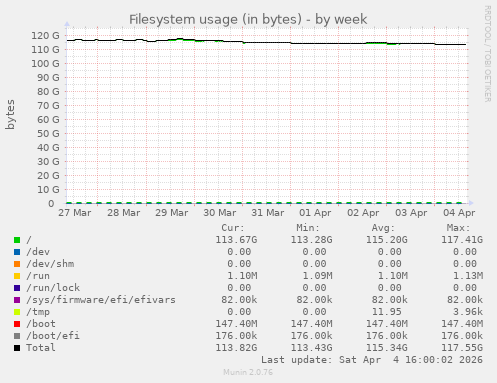Screen dimensions: 497x383
Task: Click the lime swatch beside /tmp
Action: pos(17,312)
